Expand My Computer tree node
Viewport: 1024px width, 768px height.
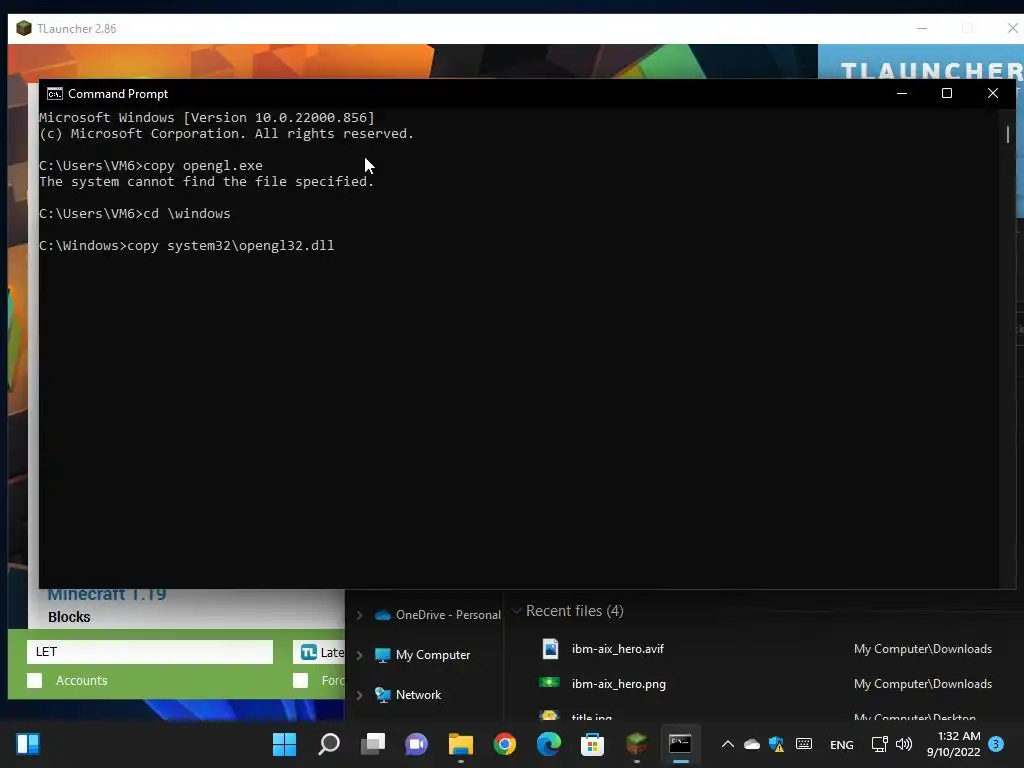tap(359, 655)
